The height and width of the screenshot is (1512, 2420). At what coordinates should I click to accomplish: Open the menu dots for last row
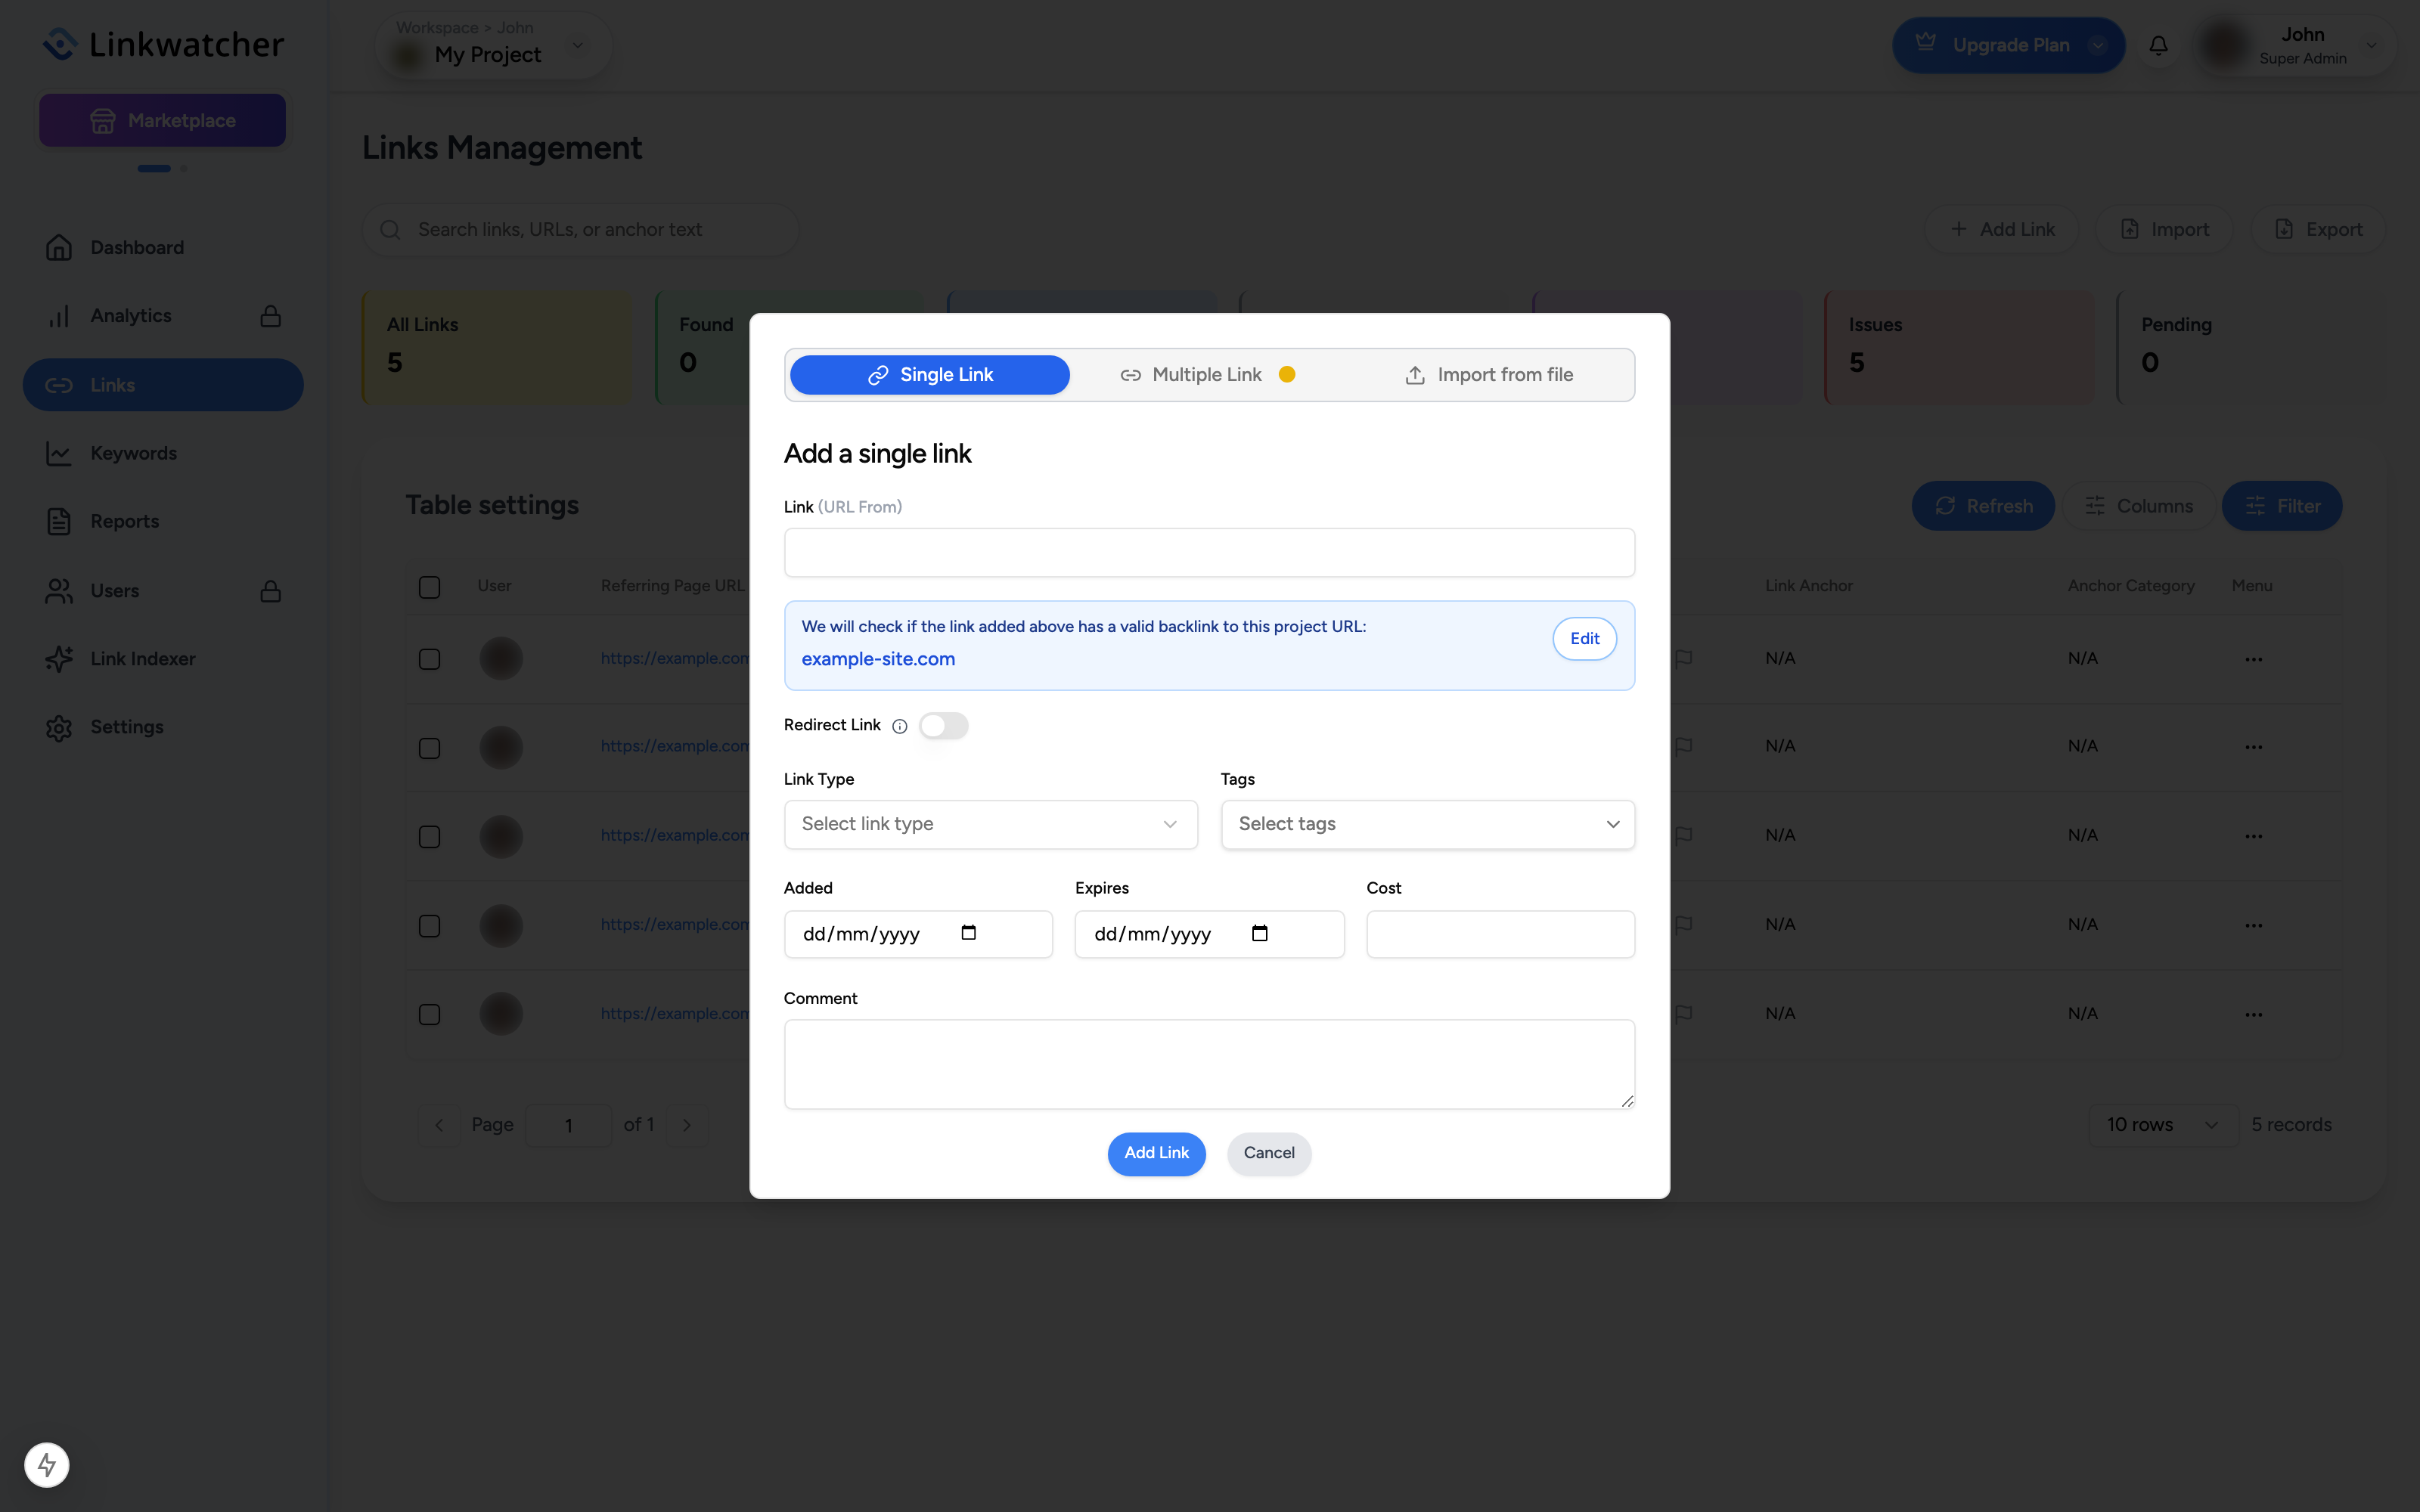point(2253,1014)
